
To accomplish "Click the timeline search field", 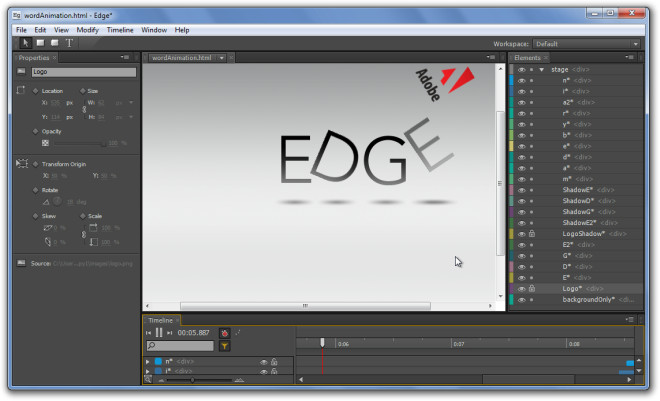I will (180, 346).
